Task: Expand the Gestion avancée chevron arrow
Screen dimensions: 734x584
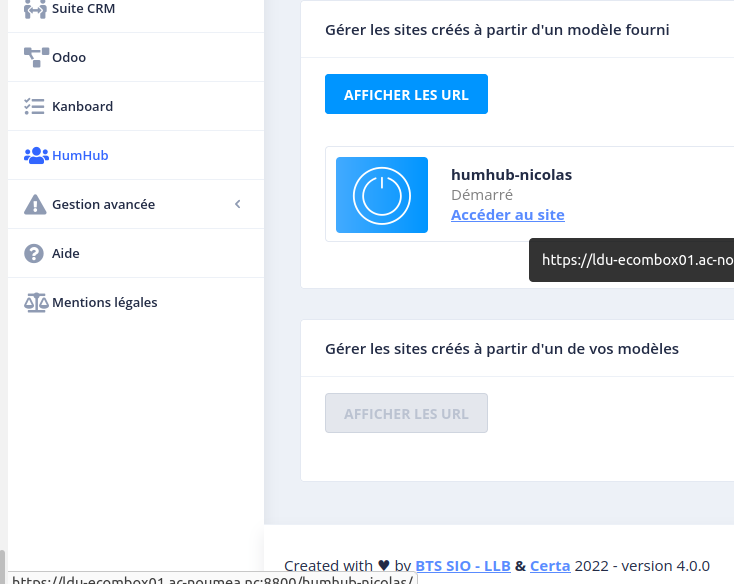Action: (x=238, y=204)
